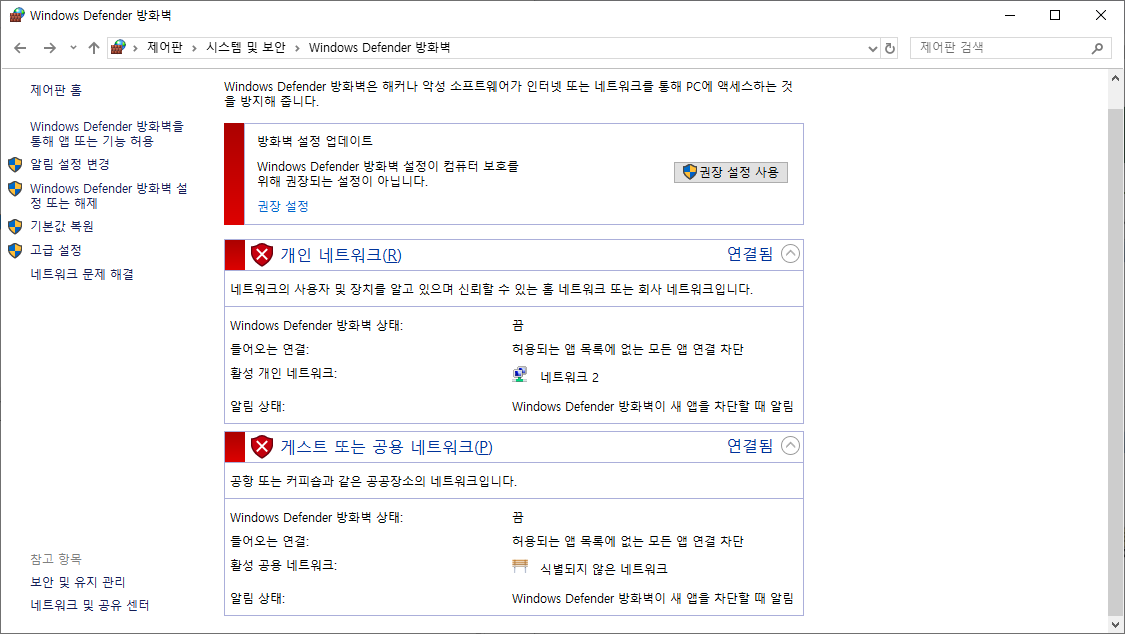Viewport: 1125px width, 634px height.
Task: Go up one level with up arrow
Action: click(x=94, y=48)
